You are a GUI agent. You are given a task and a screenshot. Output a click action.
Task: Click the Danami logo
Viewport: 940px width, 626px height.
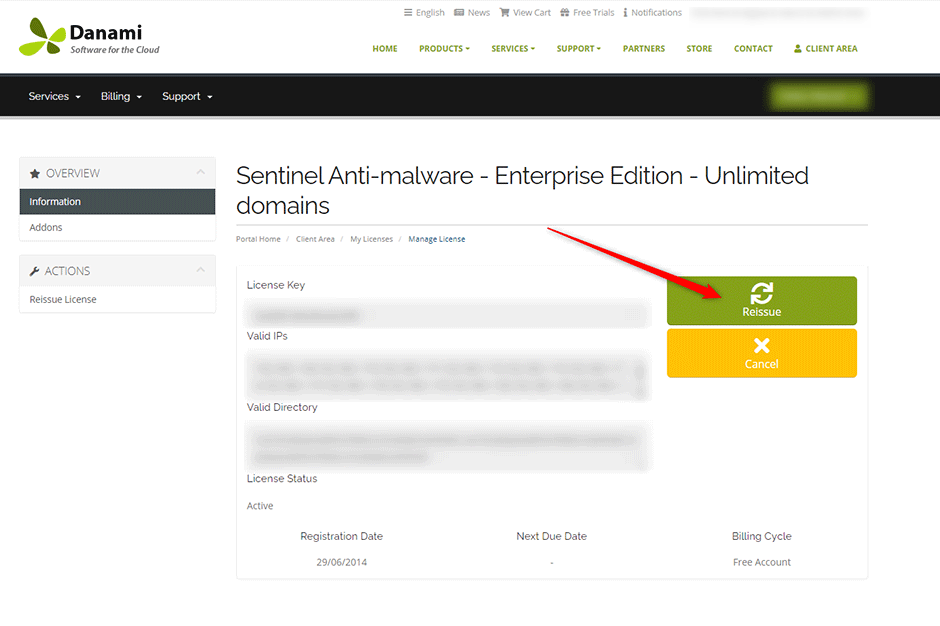click(x=89, y=37)
